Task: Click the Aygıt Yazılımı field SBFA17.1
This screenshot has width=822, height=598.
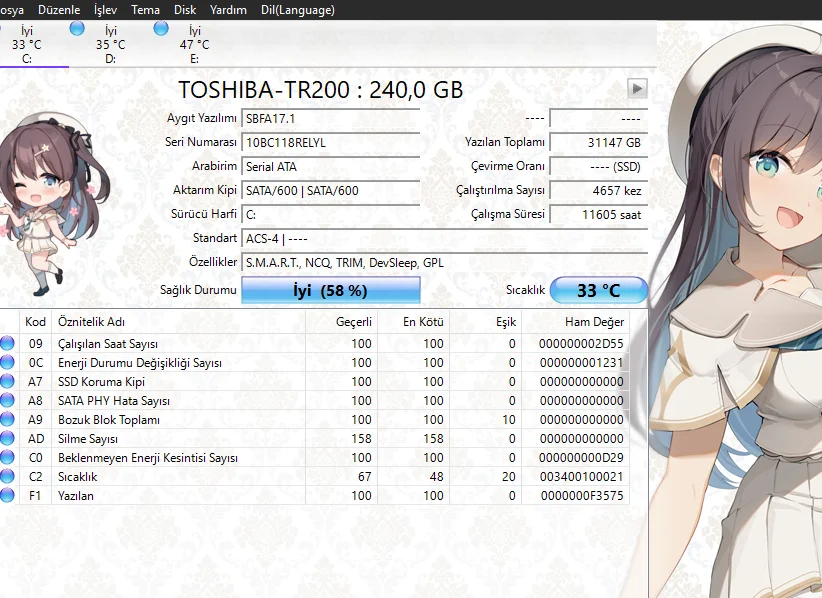Action: click(331, 118)
